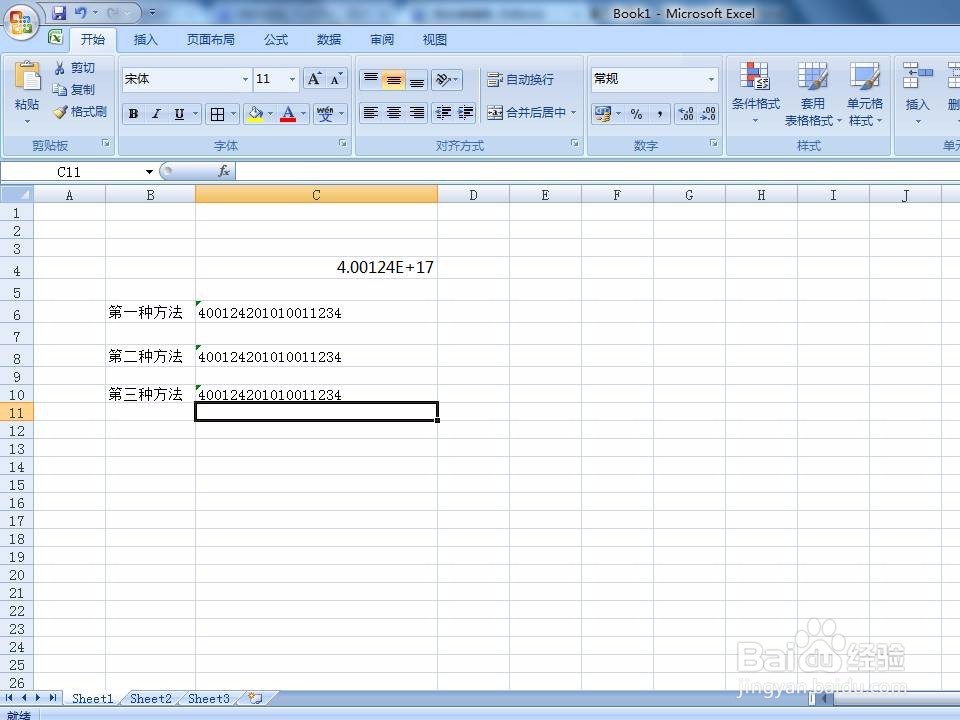Apply red font color

pos(288,114)
